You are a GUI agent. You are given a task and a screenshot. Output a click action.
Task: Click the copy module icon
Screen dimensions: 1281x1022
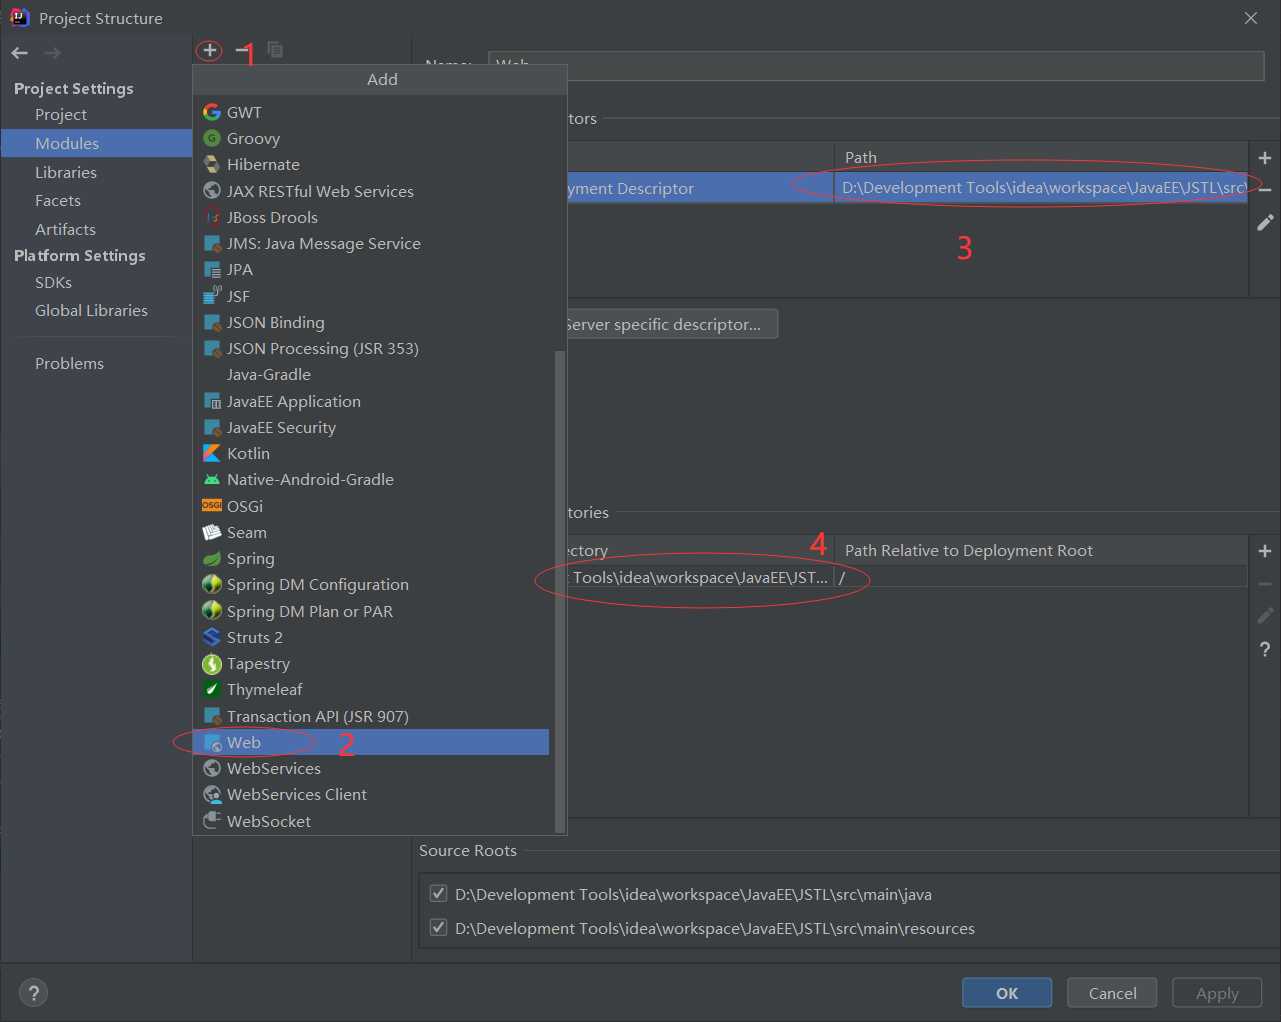(x=275, y=50)
